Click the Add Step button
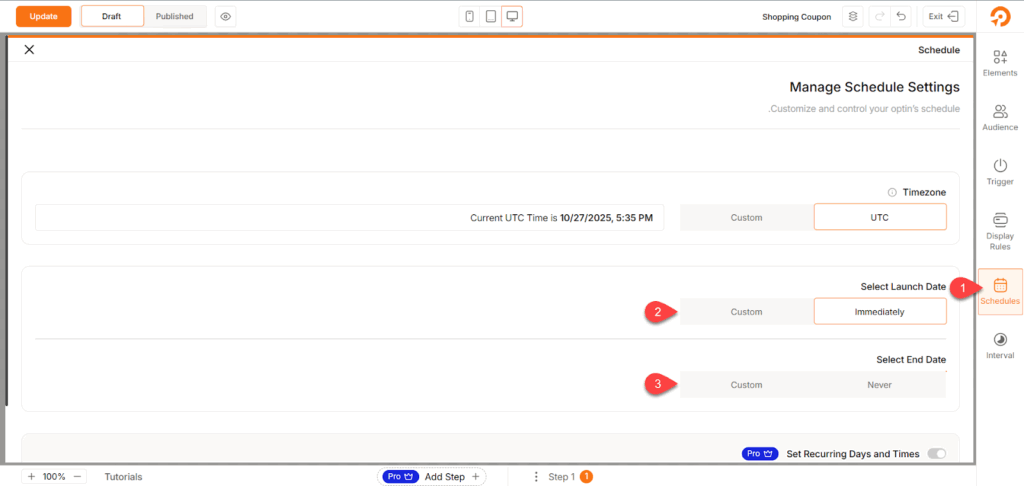Image resolution: width=1024 pixels, height=486 pixels. pos(451,477)
